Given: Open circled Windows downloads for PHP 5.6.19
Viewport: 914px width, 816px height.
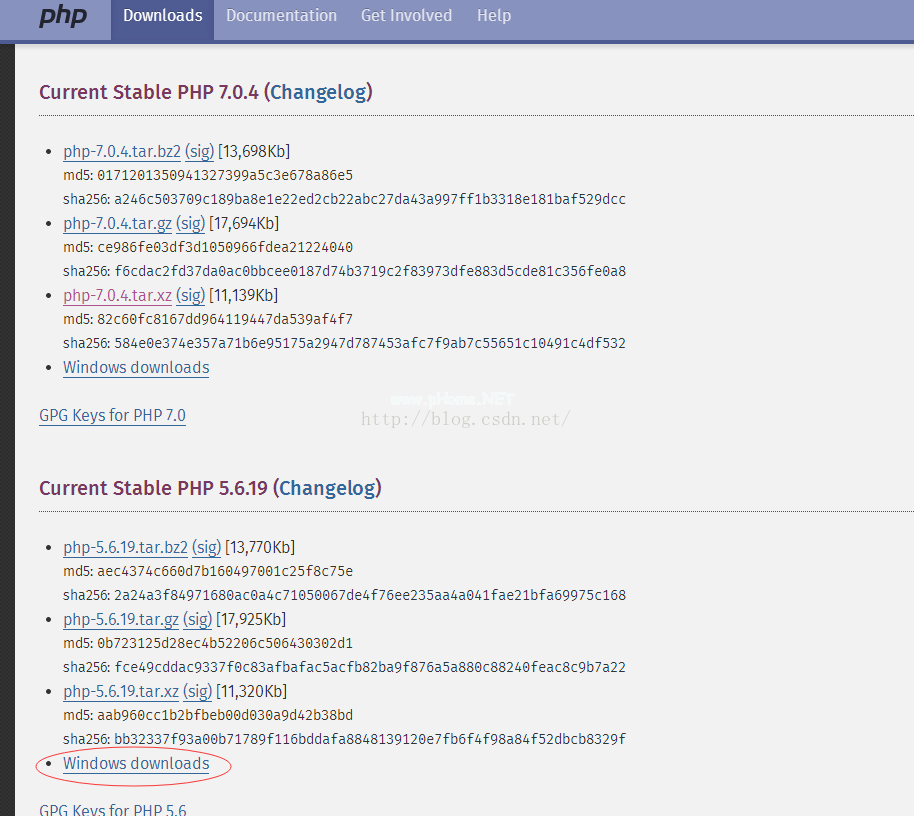Looking at the screenshot, I should point(136,764).
